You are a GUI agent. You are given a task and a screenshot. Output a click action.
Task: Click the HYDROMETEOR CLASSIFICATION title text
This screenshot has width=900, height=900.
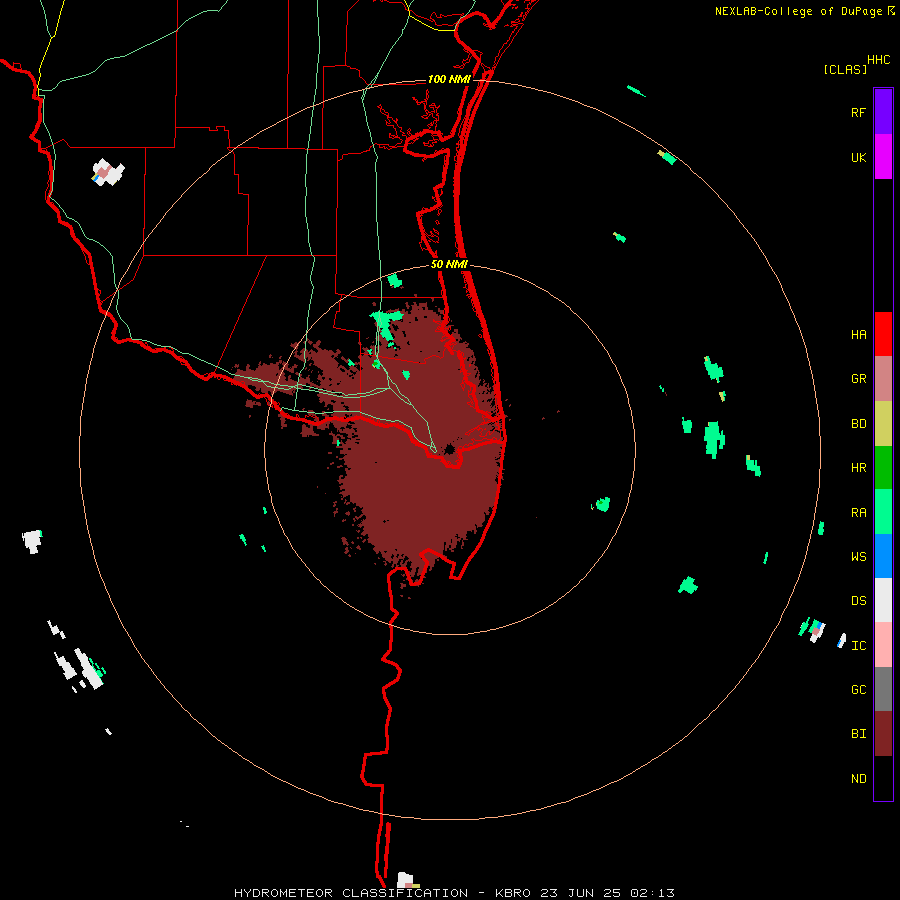pyautogui.click(x=351, y=893)
